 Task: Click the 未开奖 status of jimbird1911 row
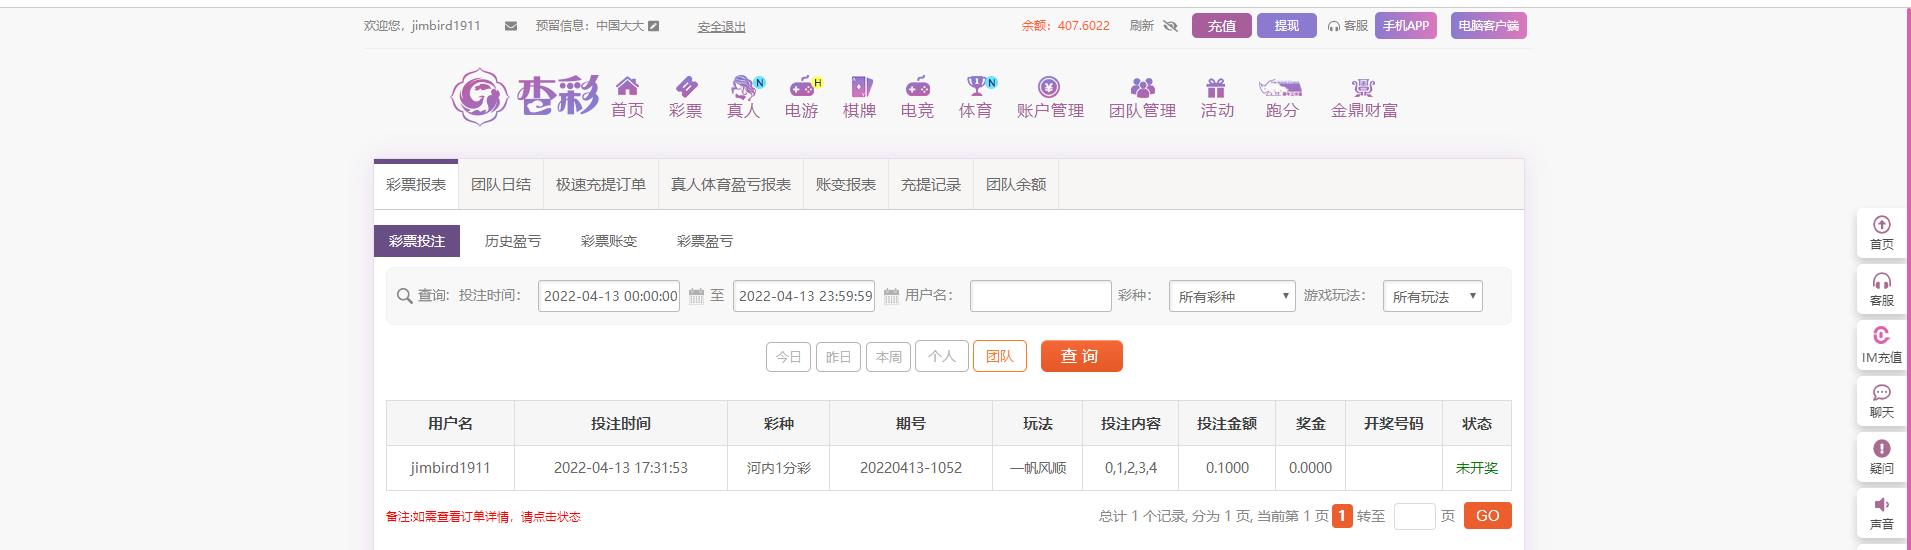tap(1477, 468)
